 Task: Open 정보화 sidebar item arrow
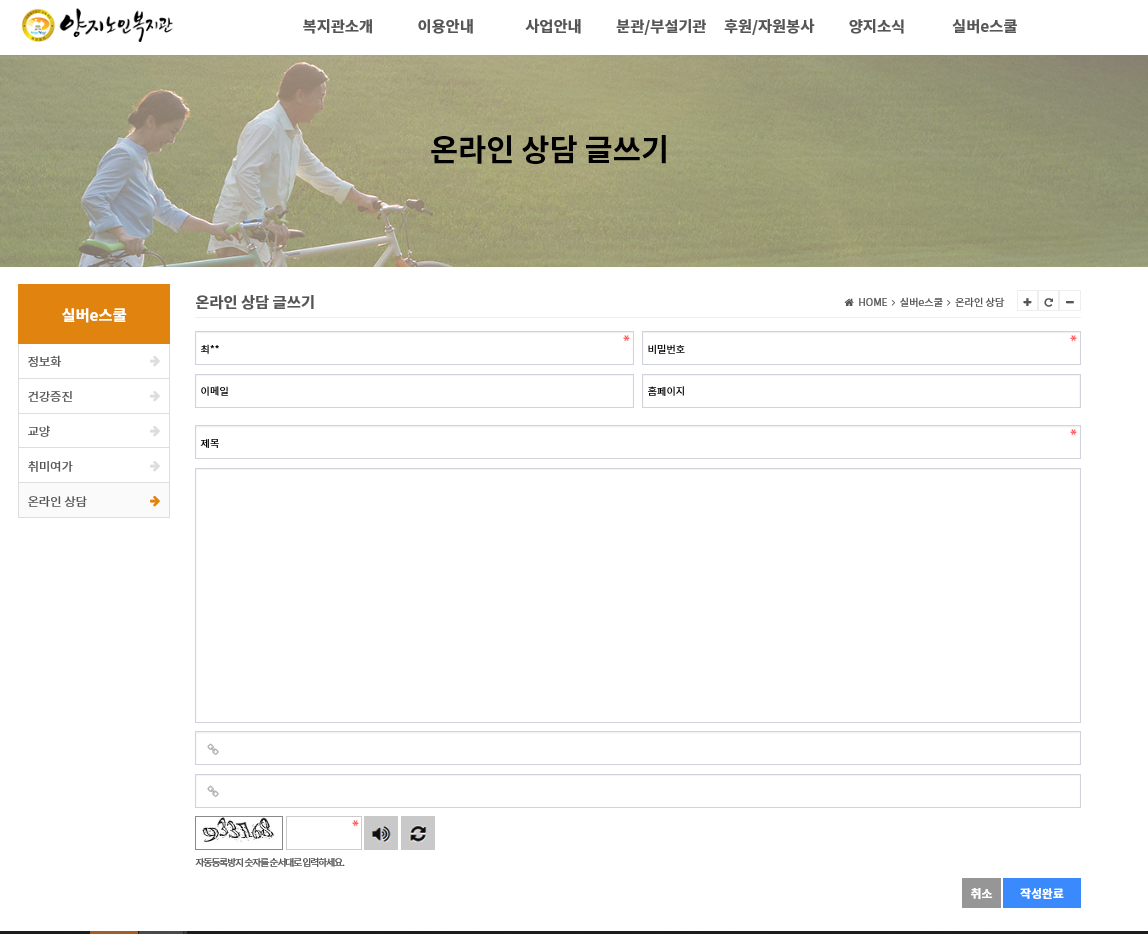tap(154, 361)
